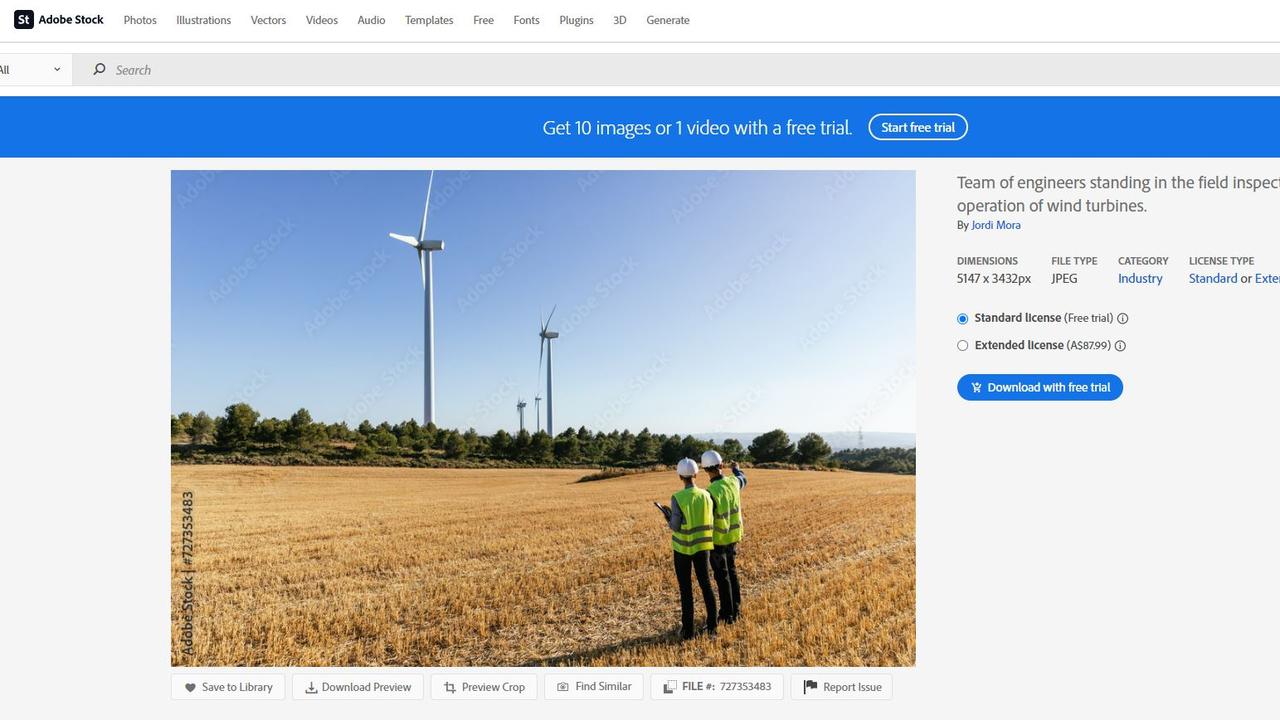Open the Fonts menu item

526,20
